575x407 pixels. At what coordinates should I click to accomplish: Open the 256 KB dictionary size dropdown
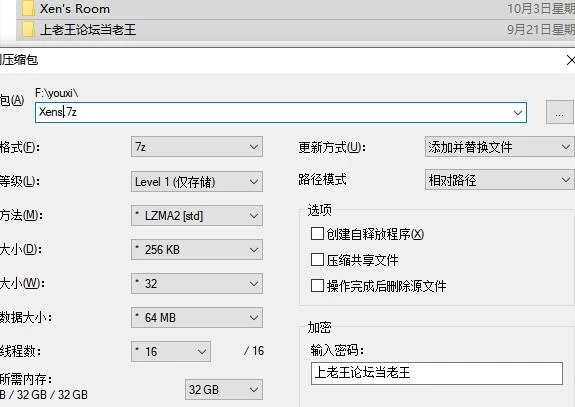(197, 250)
